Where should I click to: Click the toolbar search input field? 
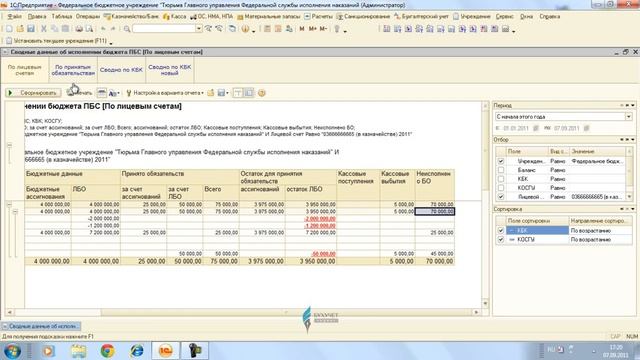(164, 29)
